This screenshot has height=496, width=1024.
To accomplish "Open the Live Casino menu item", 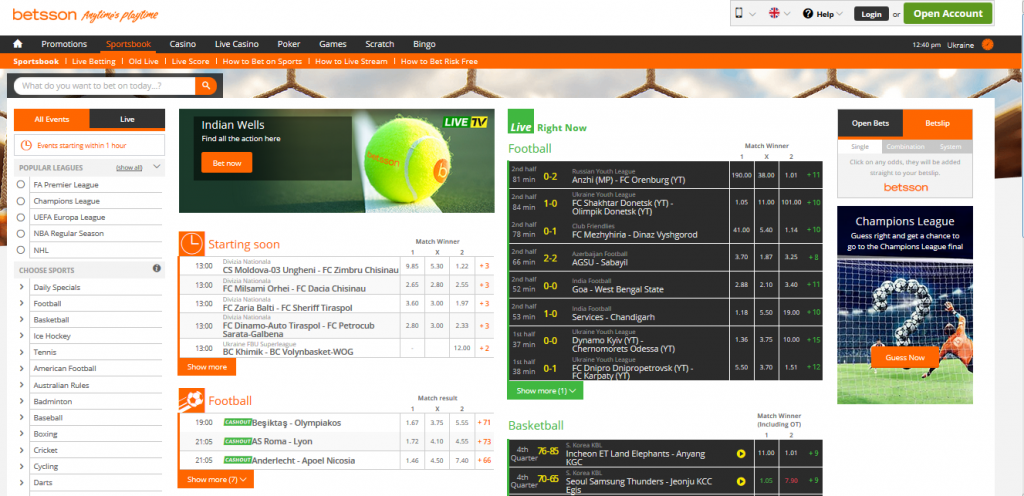I will pos(236,44).
